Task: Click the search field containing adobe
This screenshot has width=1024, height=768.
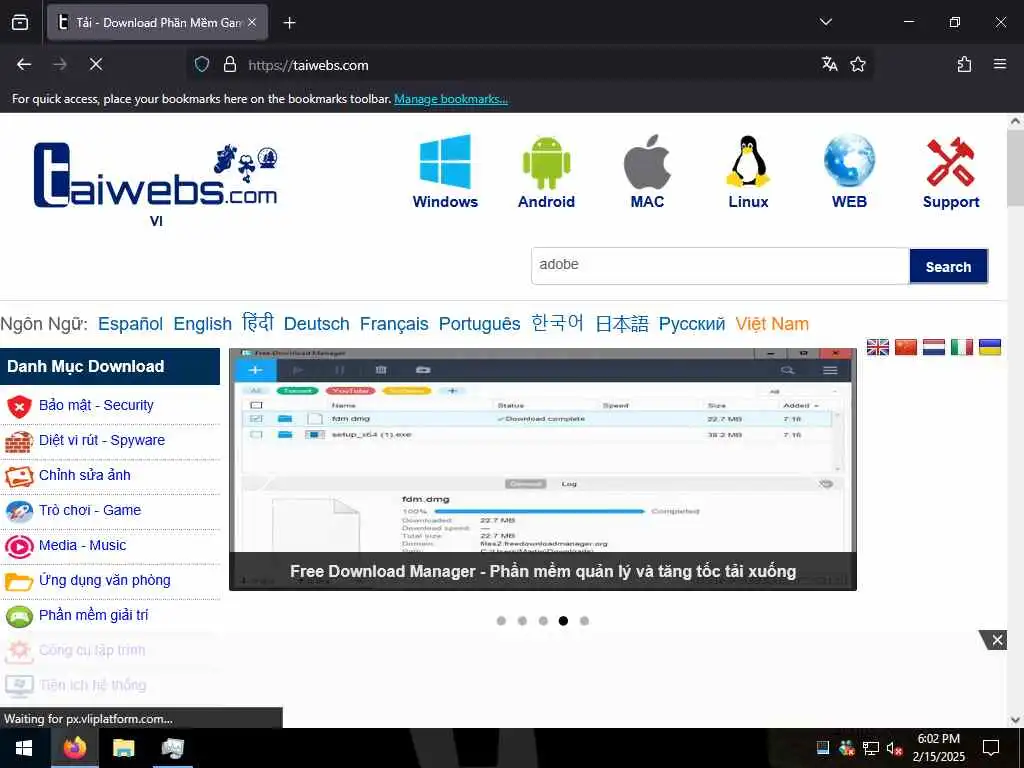Action: coord(720,266)
